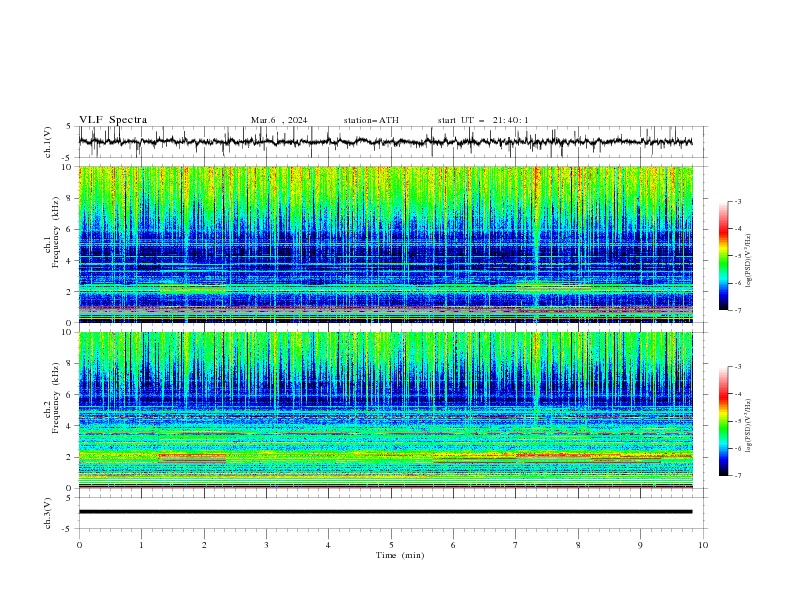Click the "6" kHz tick of ch.1 spectrogram

(x=71, y=229)
